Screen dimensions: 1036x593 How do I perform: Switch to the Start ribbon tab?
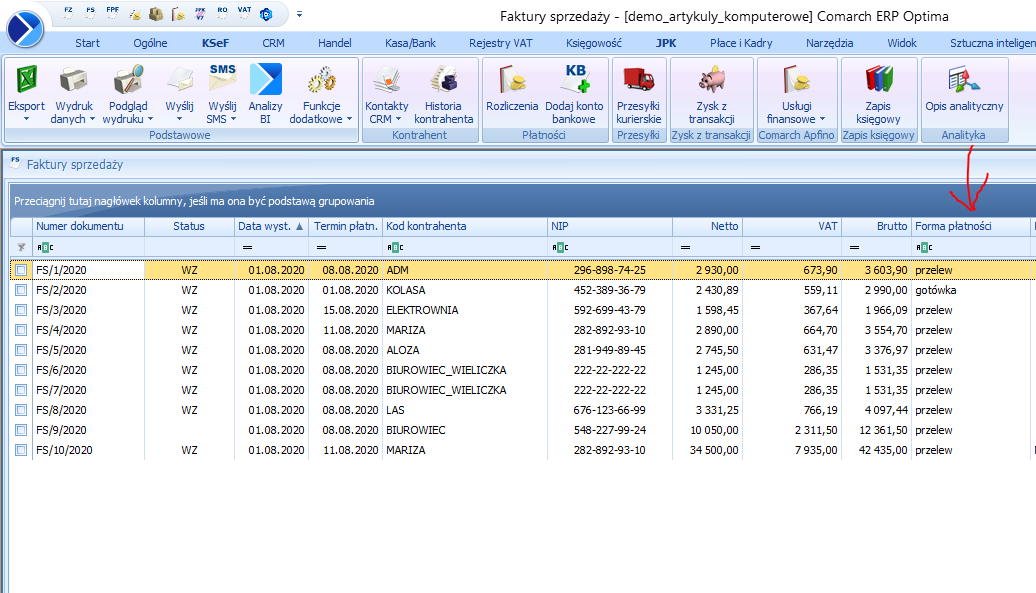click(x=87, y=43)
